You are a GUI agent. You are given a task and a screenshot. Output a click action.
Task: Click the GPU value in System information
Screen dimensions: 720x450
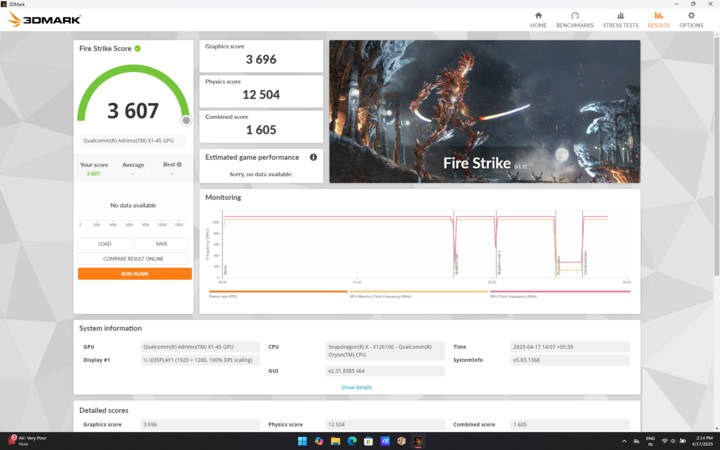pyautogui.click(x=200, y=347)
